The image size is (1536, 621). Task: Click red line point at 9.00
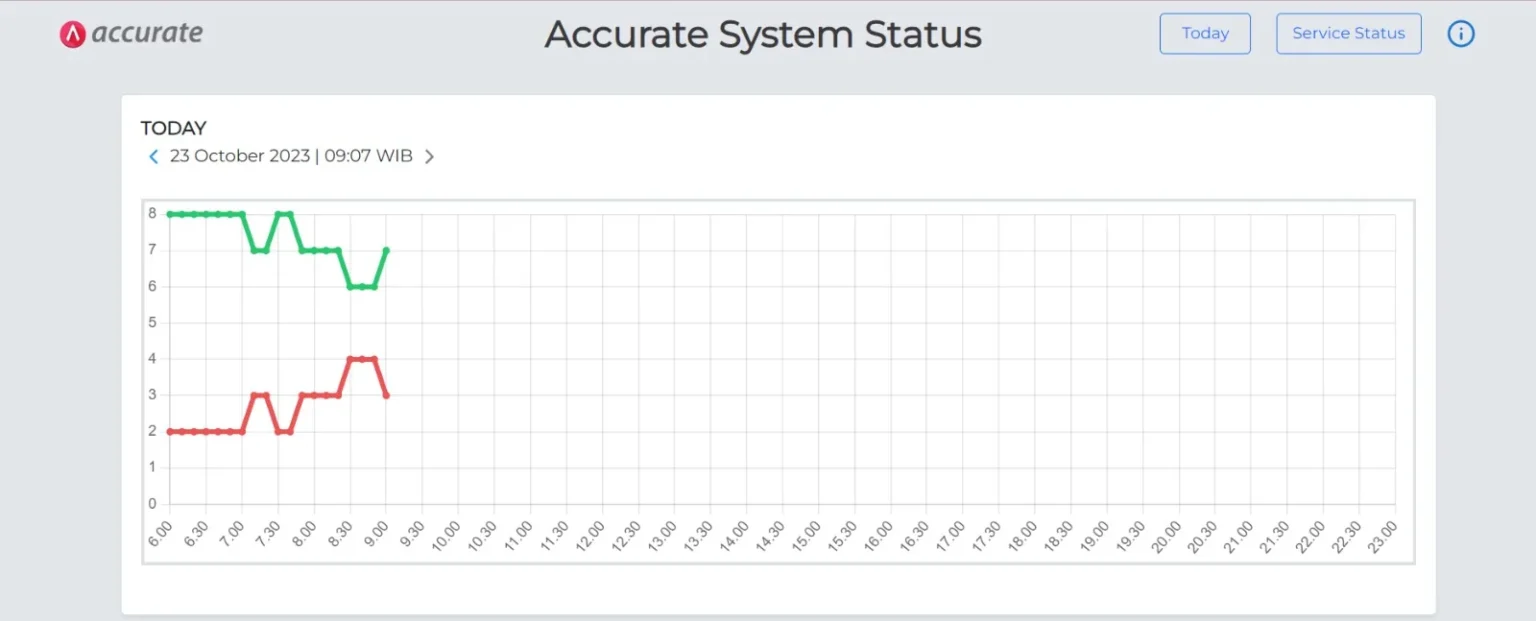386,395
